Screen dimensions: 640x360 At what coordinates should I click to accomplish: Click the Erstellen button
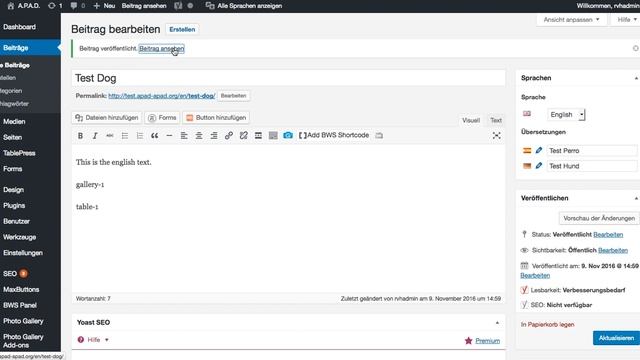pyautogui.click(x=182, y=29)
